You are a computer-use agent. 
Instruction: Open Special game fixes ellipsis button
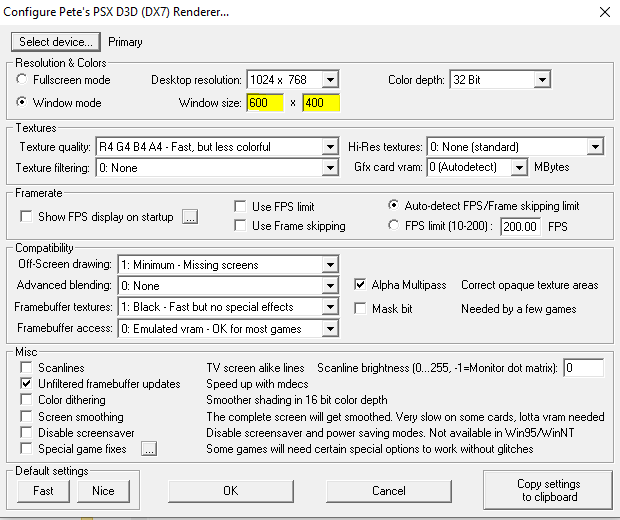149,449
